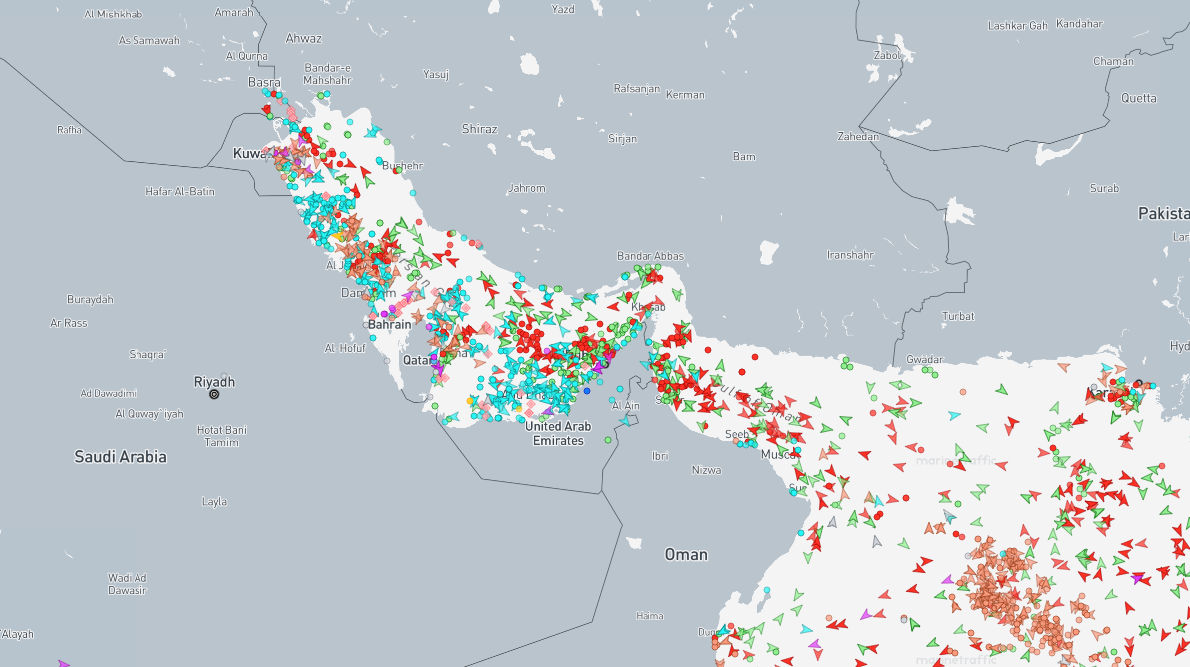
Task: Select a red stationary vessel near Muscat
Action: pos(829,485)
